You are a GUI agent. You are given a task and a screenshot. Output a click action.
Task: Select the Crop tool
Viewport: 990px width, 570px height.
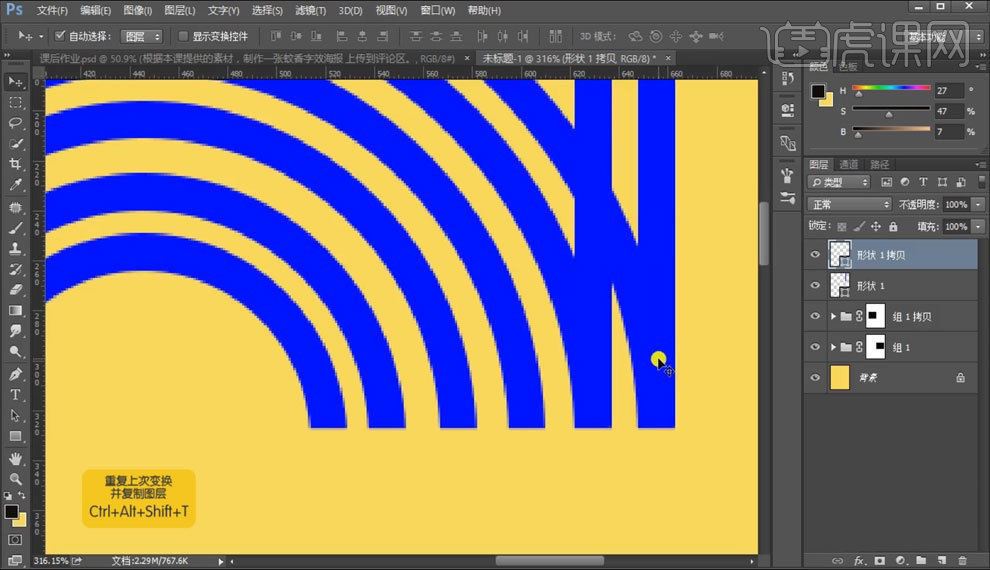tap(15, 164)
